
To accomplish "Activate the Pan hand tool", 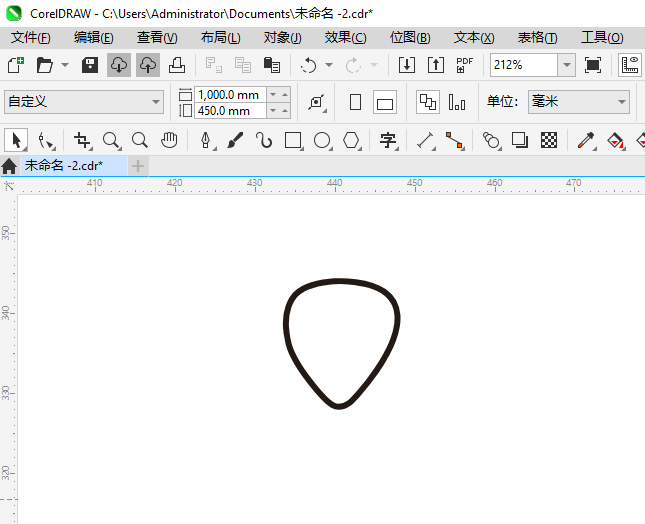I will [x=169, y=140].
